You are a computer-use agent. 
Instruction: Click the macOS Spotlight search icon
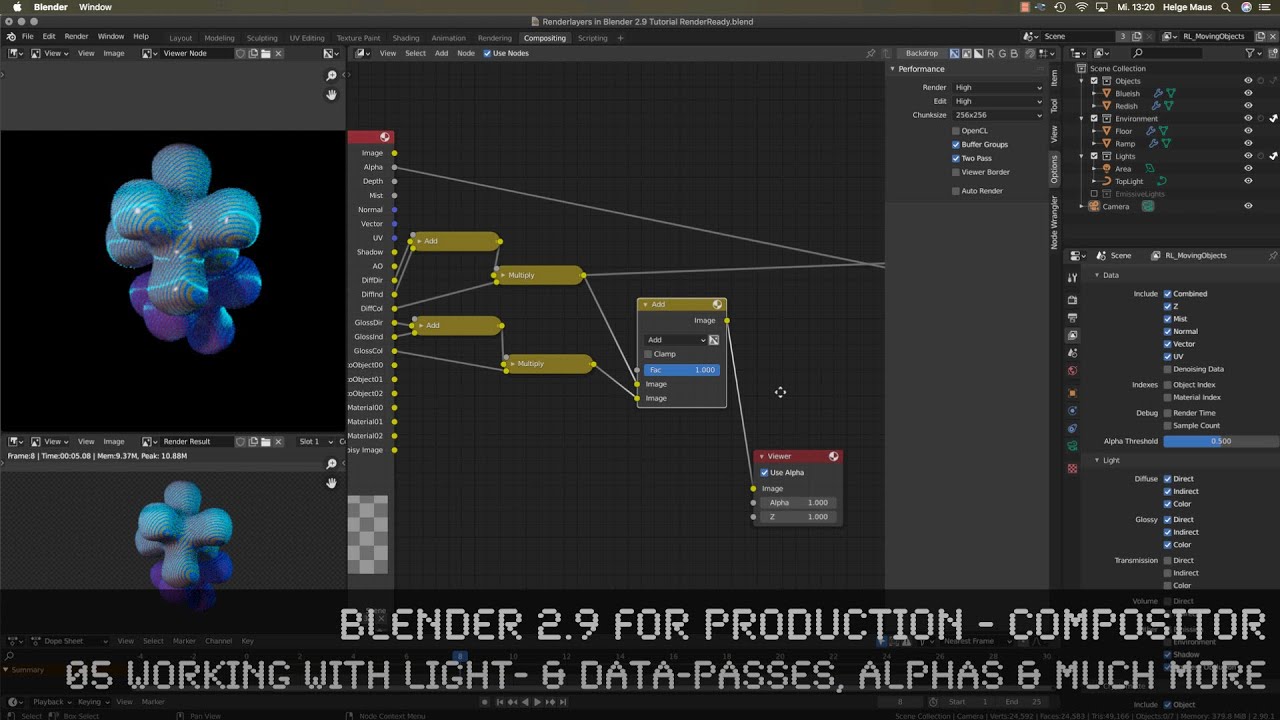click(1225, 7)
